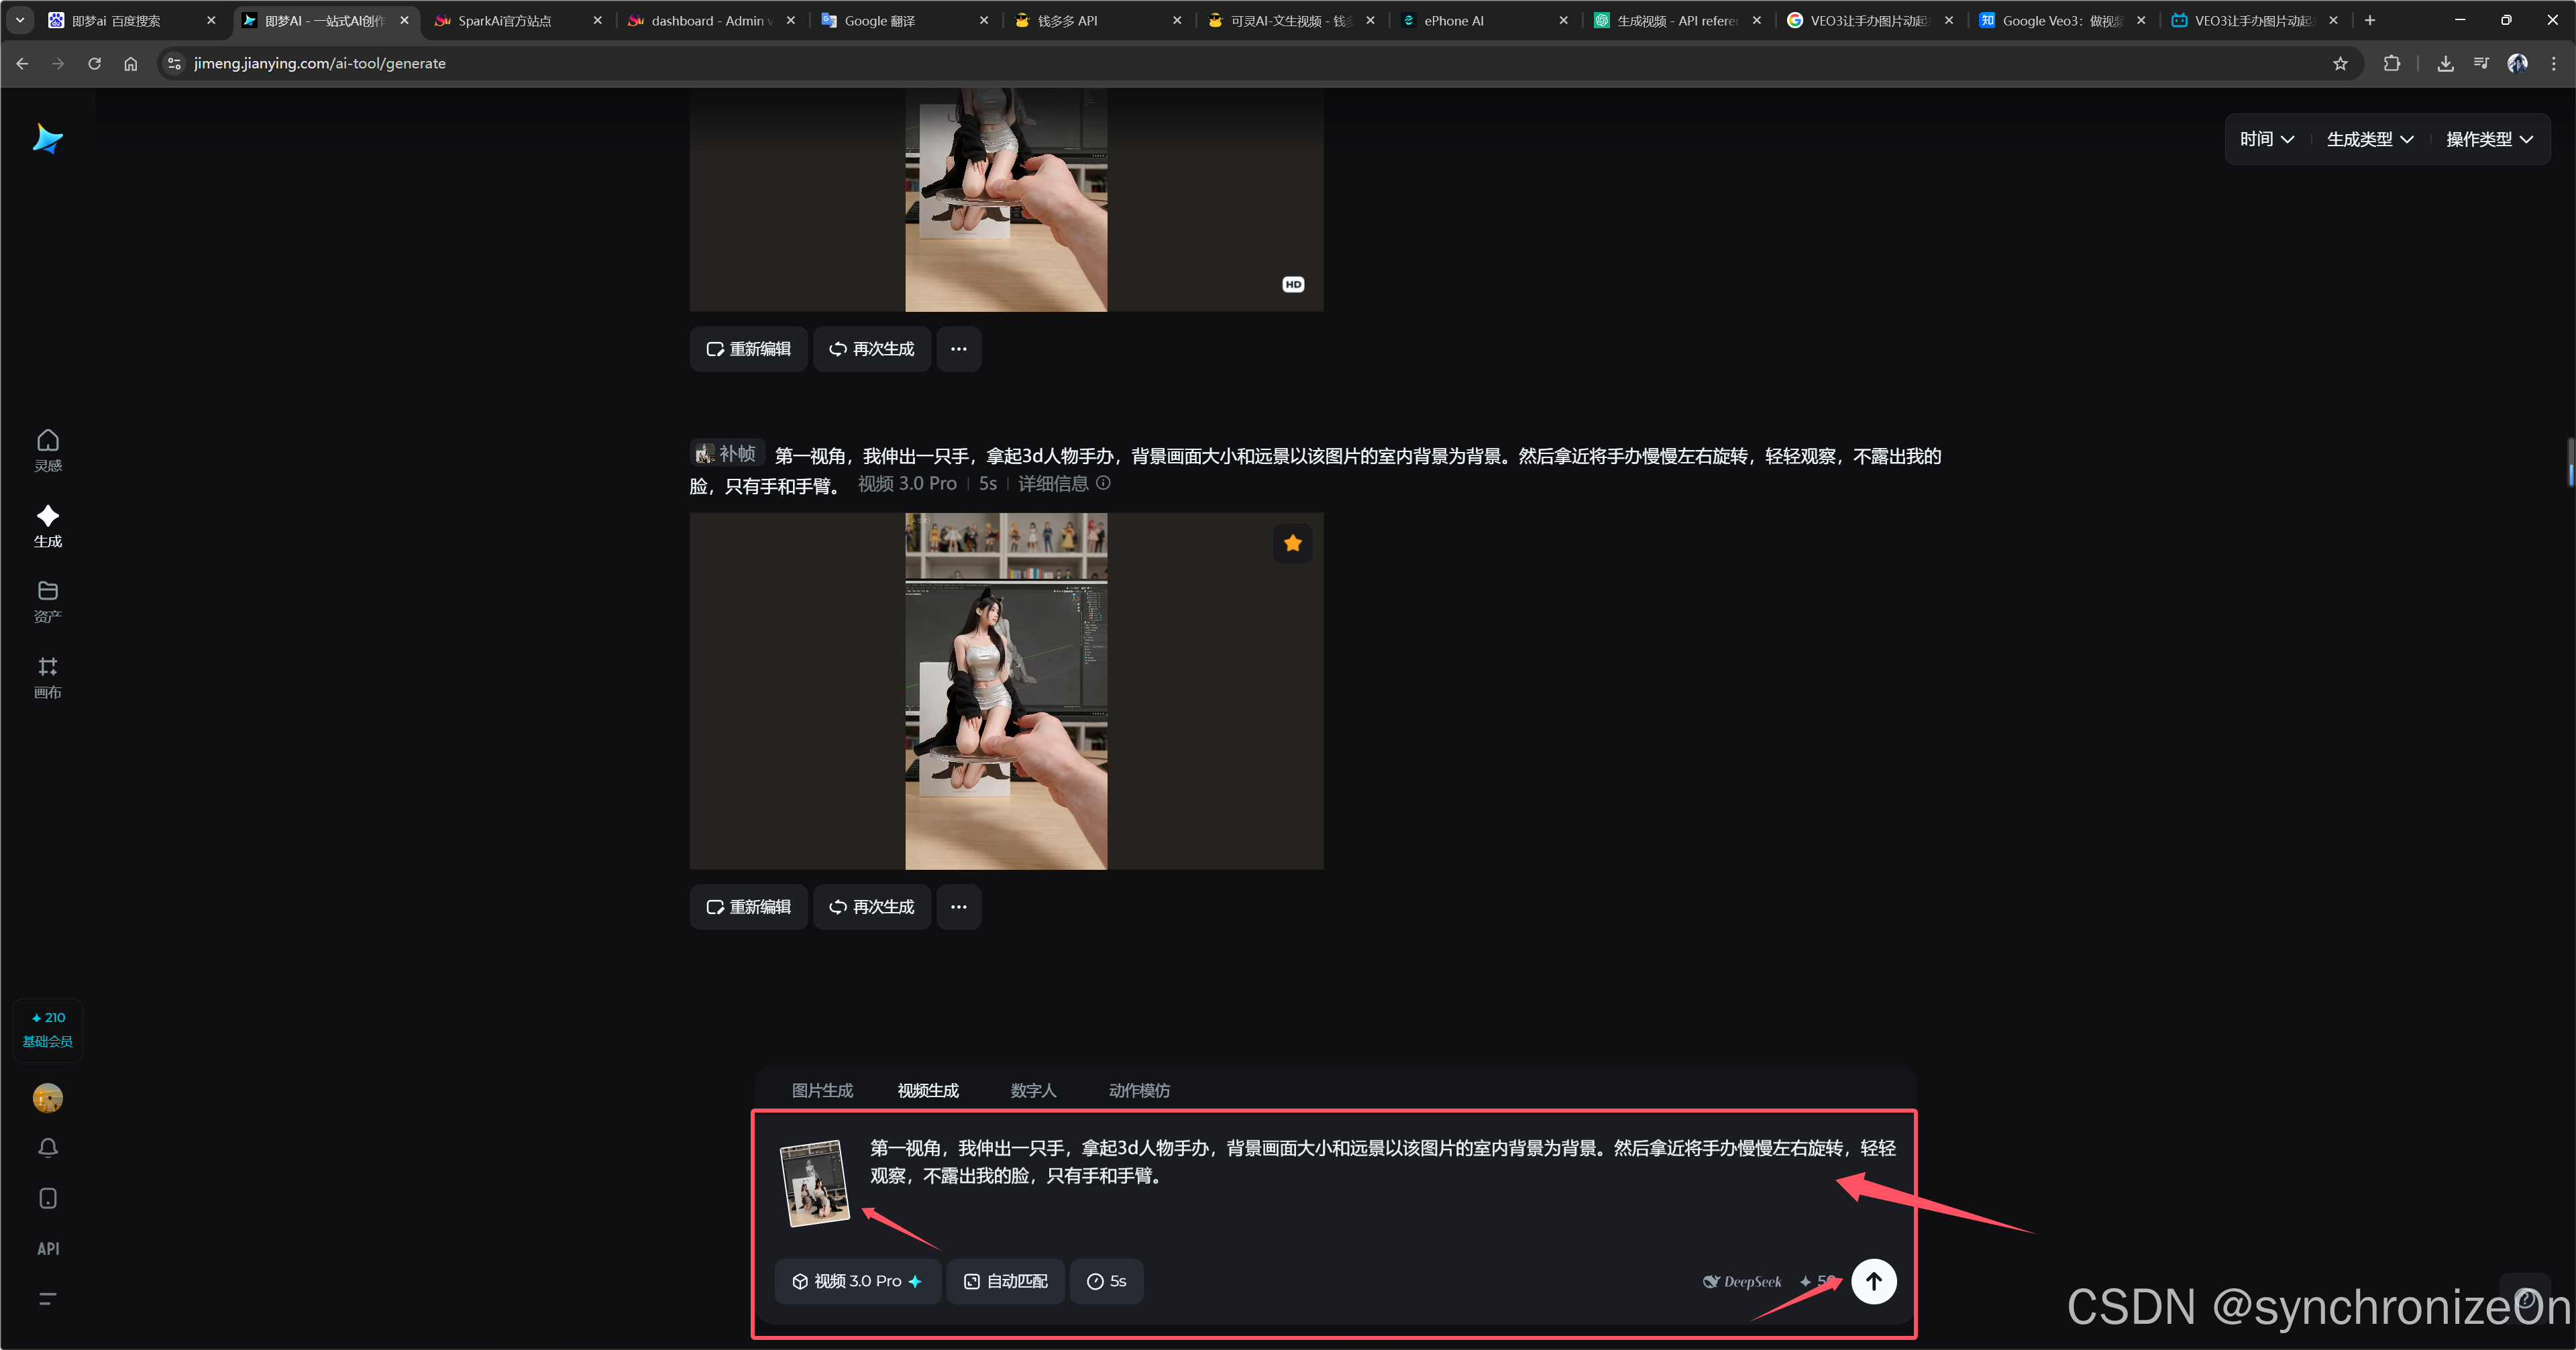Click the browser reload button

pyautogui.click(x=94, y=63)
